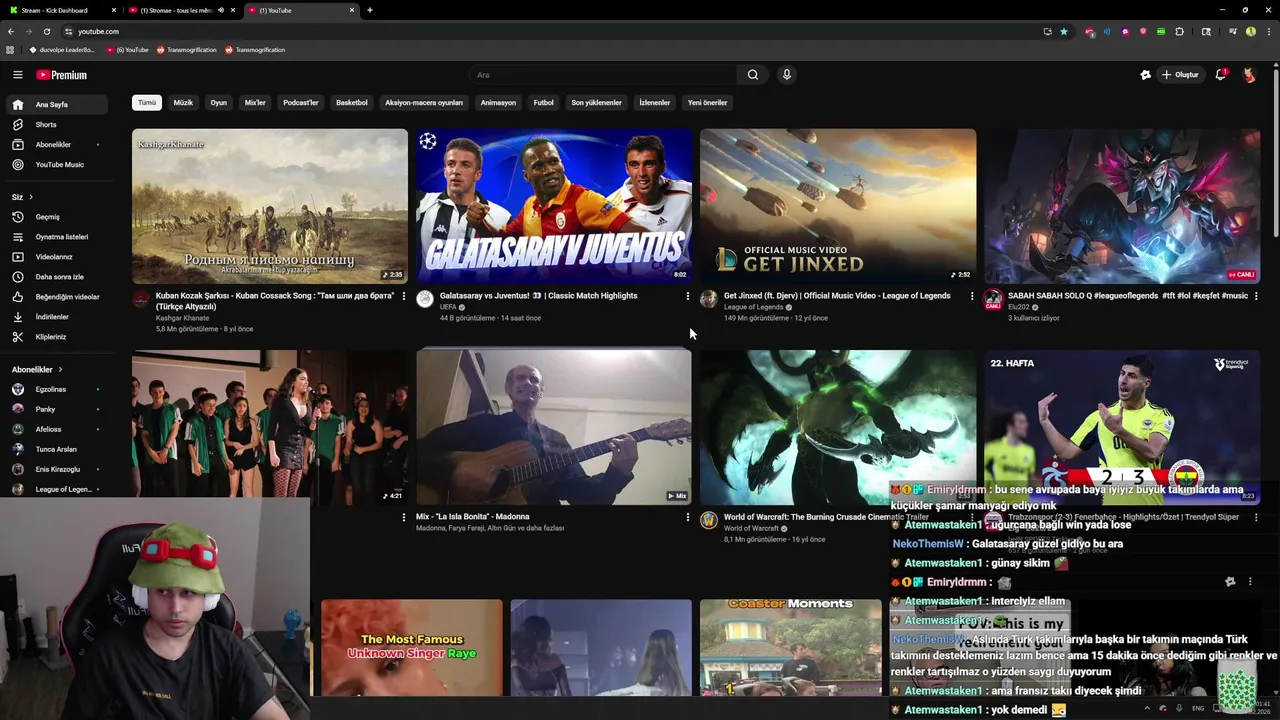Viewport: 1280px width, 720px height.
Task: Select Aksiyon-macera oyunları filter chip
Action: (x=424, y=102)
